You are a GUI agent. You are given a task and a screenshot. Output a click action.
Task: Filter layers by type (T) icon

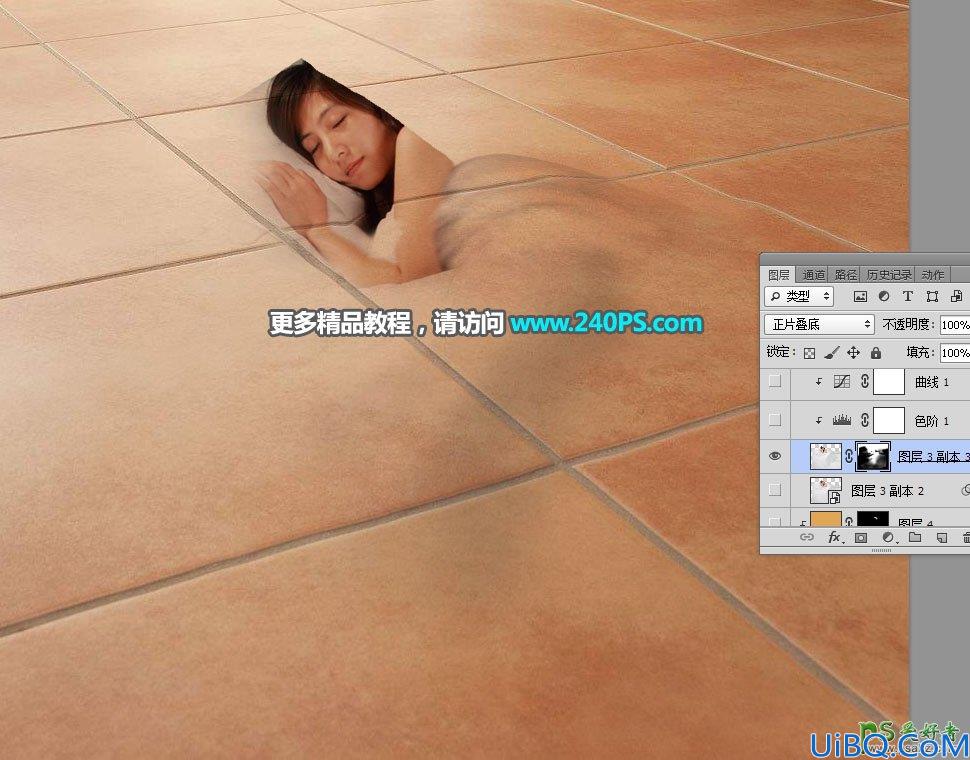pos(908,297)
